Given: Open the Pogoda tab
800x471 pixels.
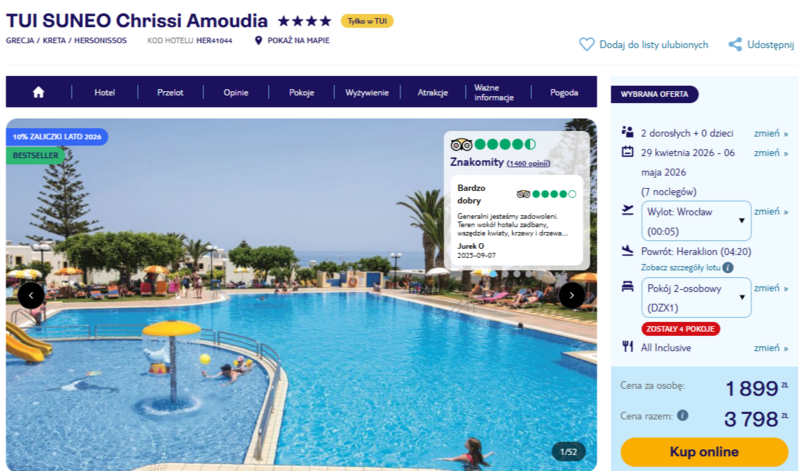Looking at the screenshot, I should [x=564, y=92].
